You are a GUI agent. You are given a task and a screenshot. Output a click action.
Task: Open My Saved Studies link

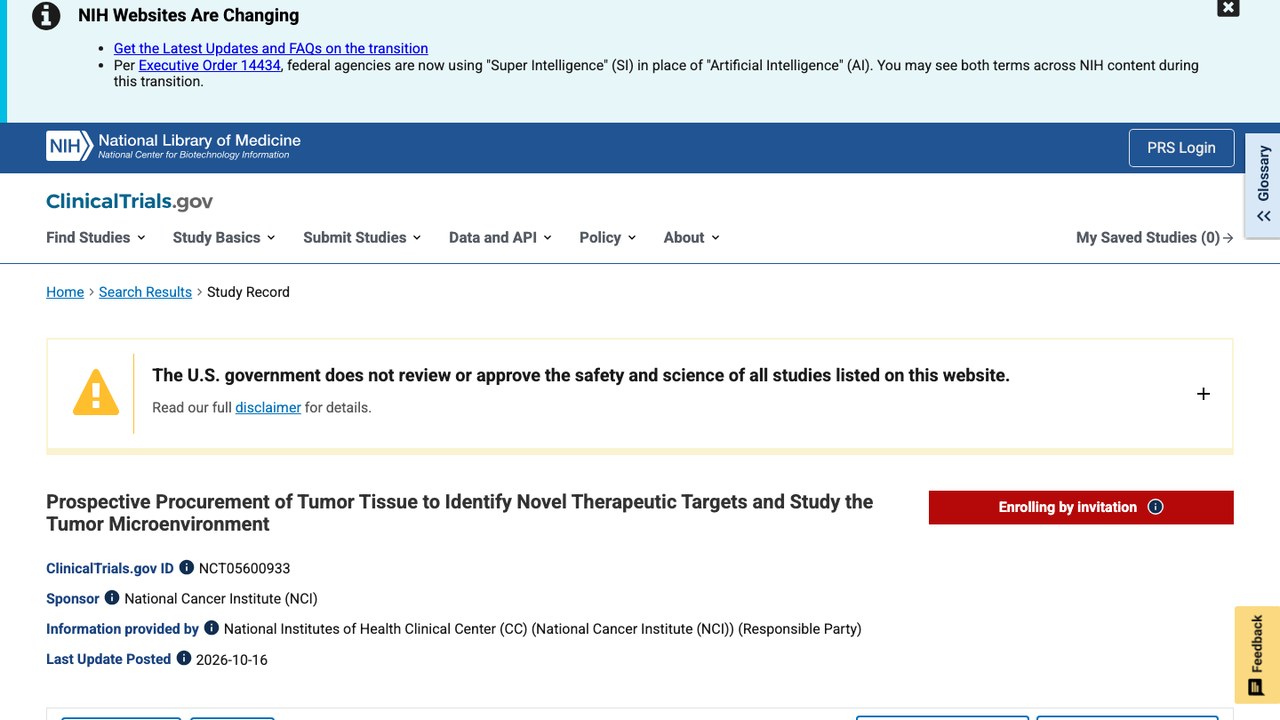click(1155, 237)
